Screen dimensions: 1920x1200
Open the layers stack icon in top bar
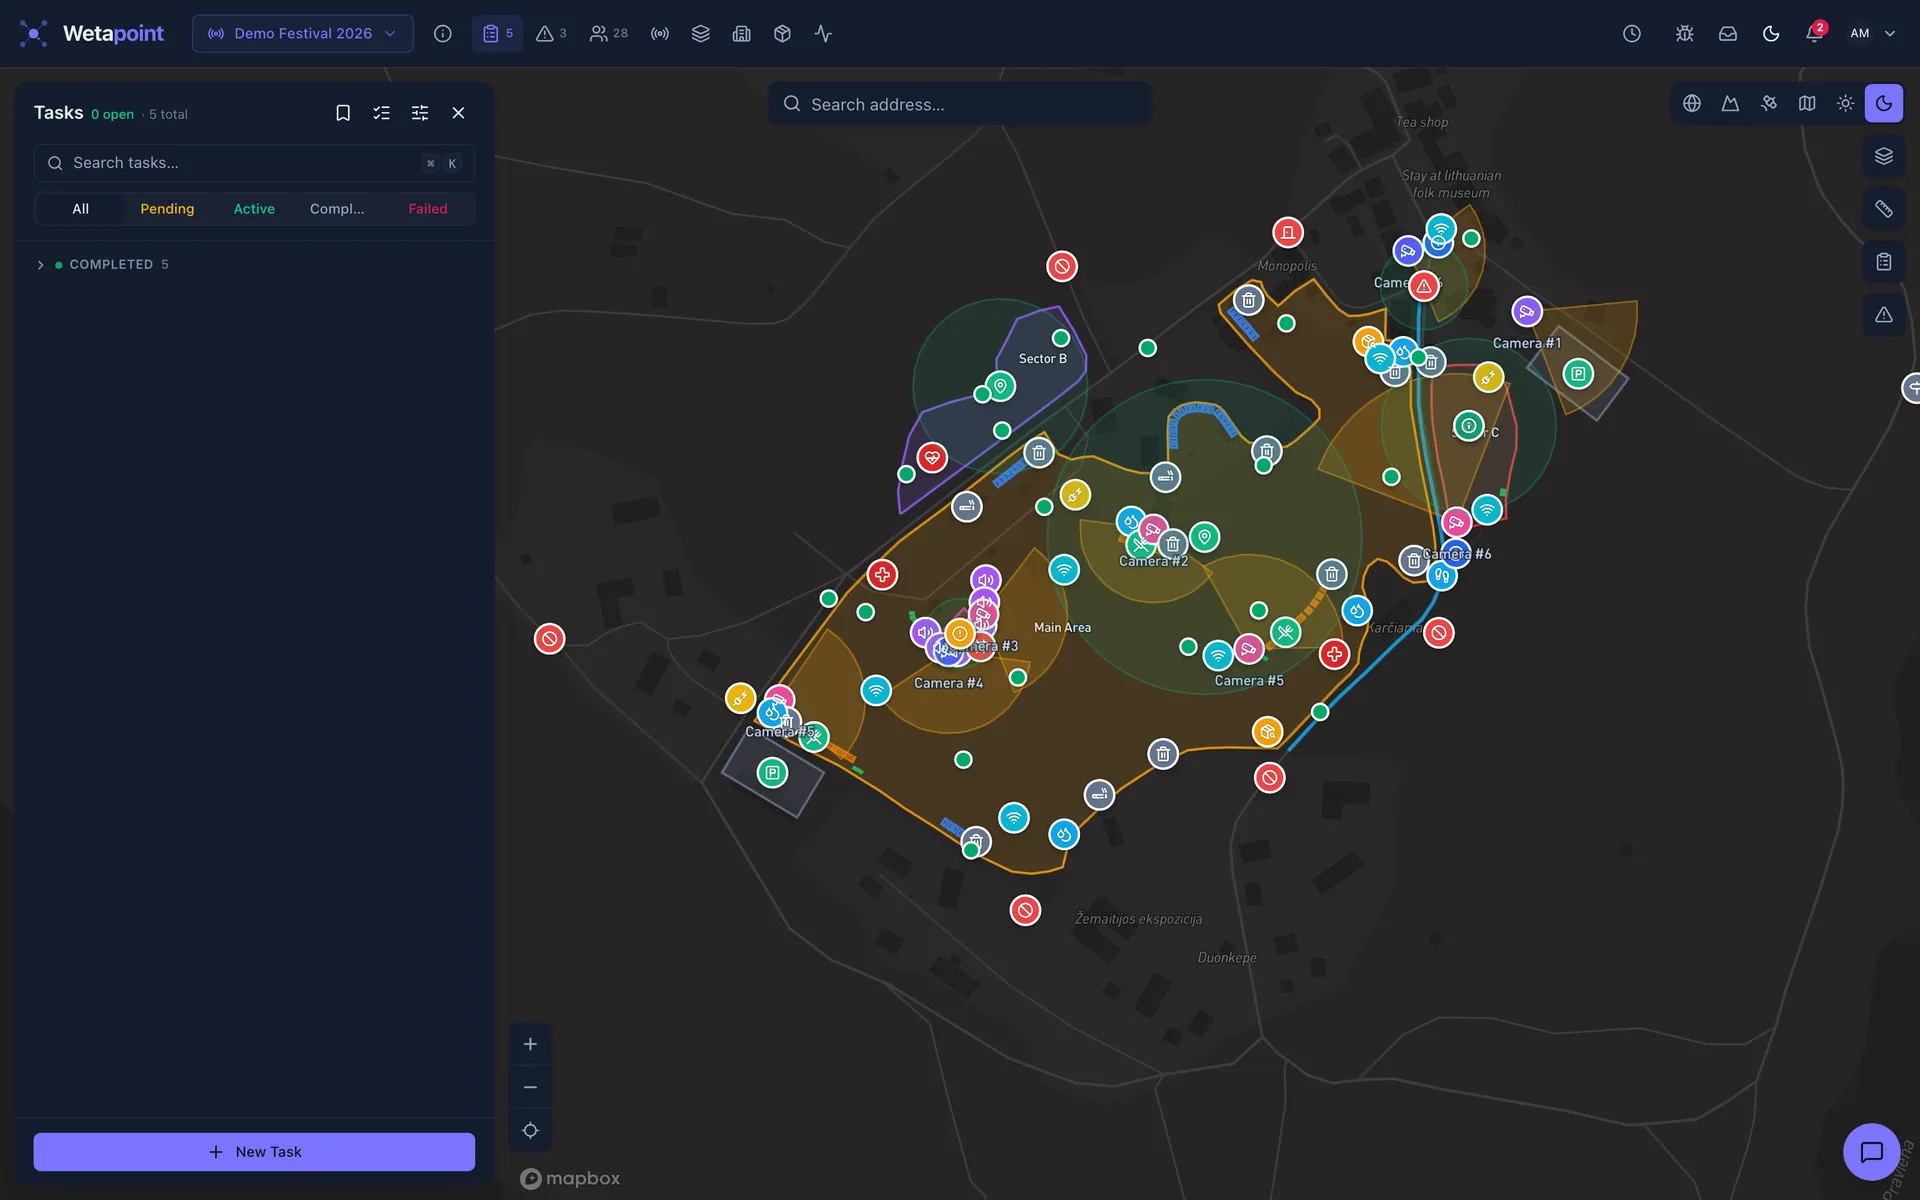tap(701, 34)
